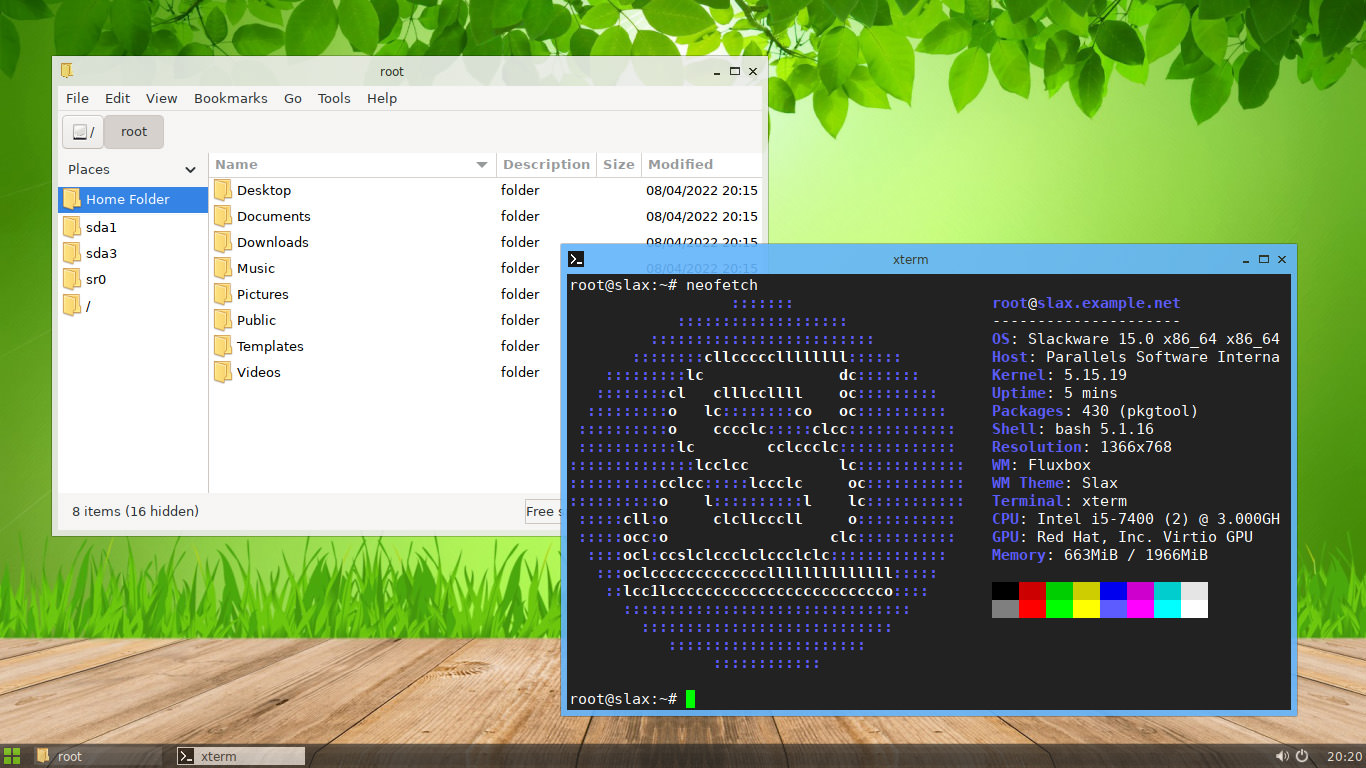Collapse the Places sidebar panel
The width and height of the screenshot is (1366, 768).
(190, 170)
